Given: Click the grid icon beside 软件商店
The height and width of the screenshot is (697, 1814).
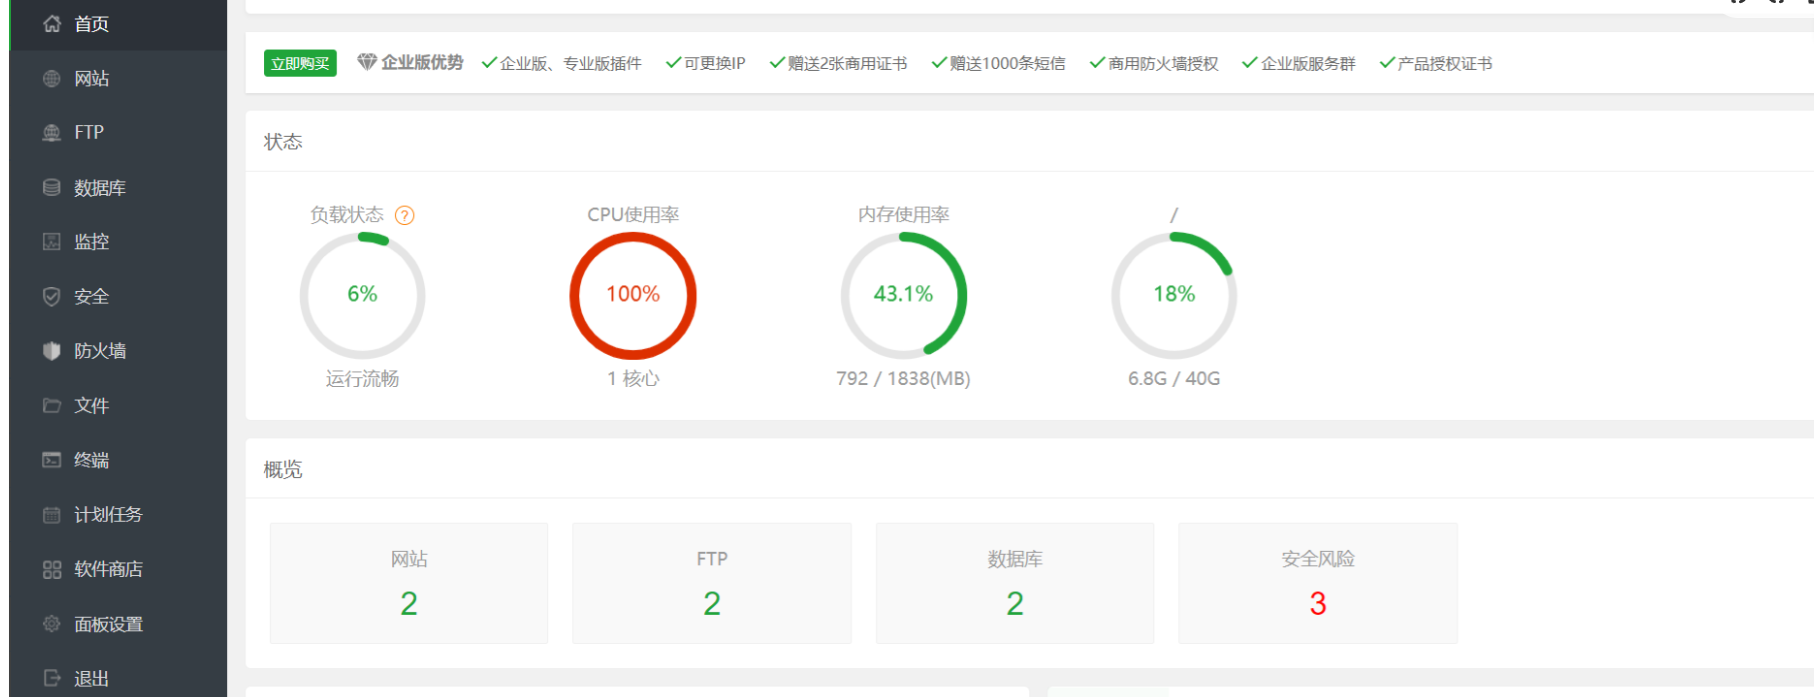Looking at the screenshot, I should (x=52, y=569).
